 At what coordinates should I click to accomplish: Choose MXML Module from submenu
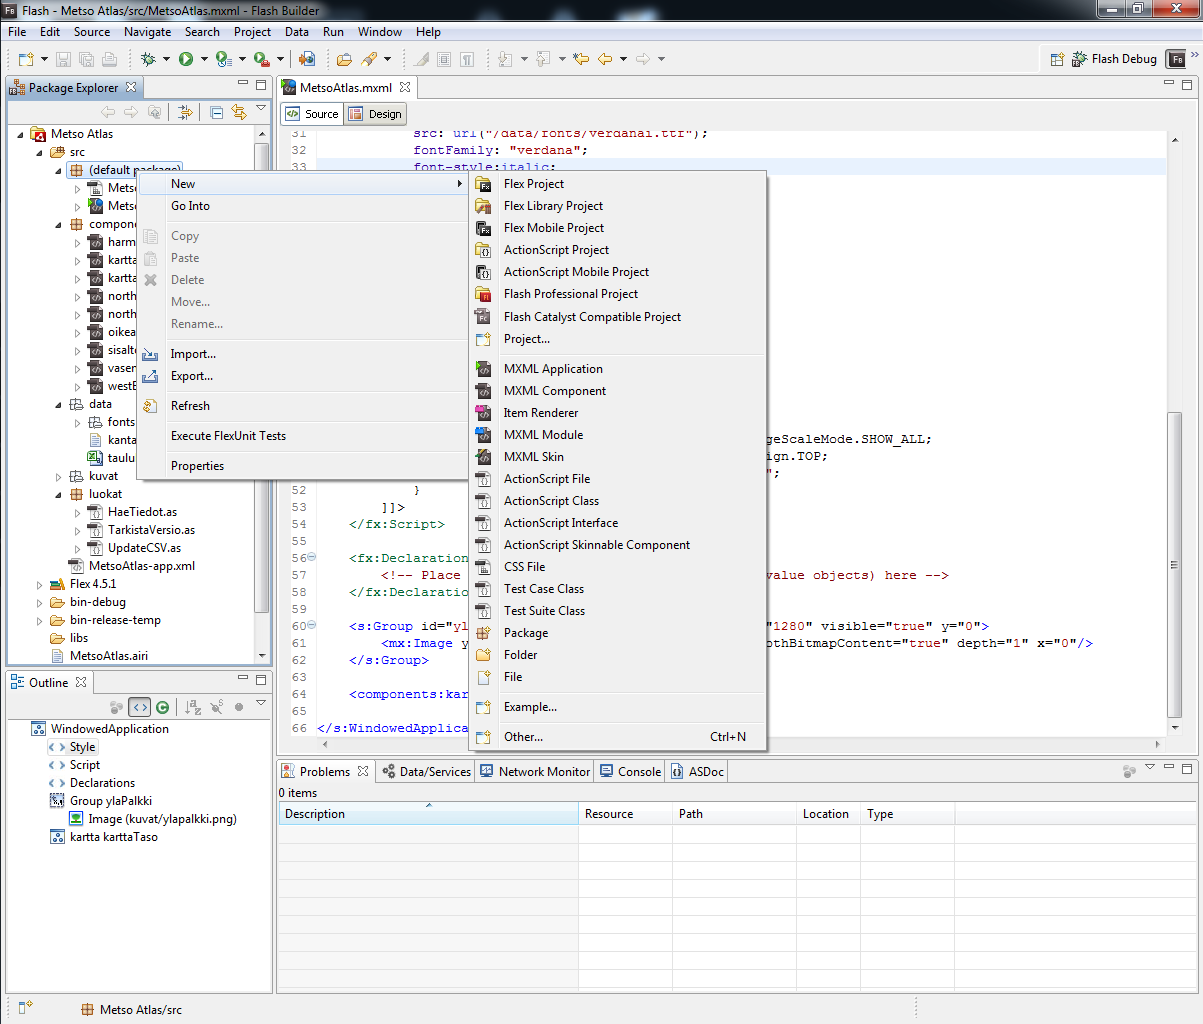617,435
